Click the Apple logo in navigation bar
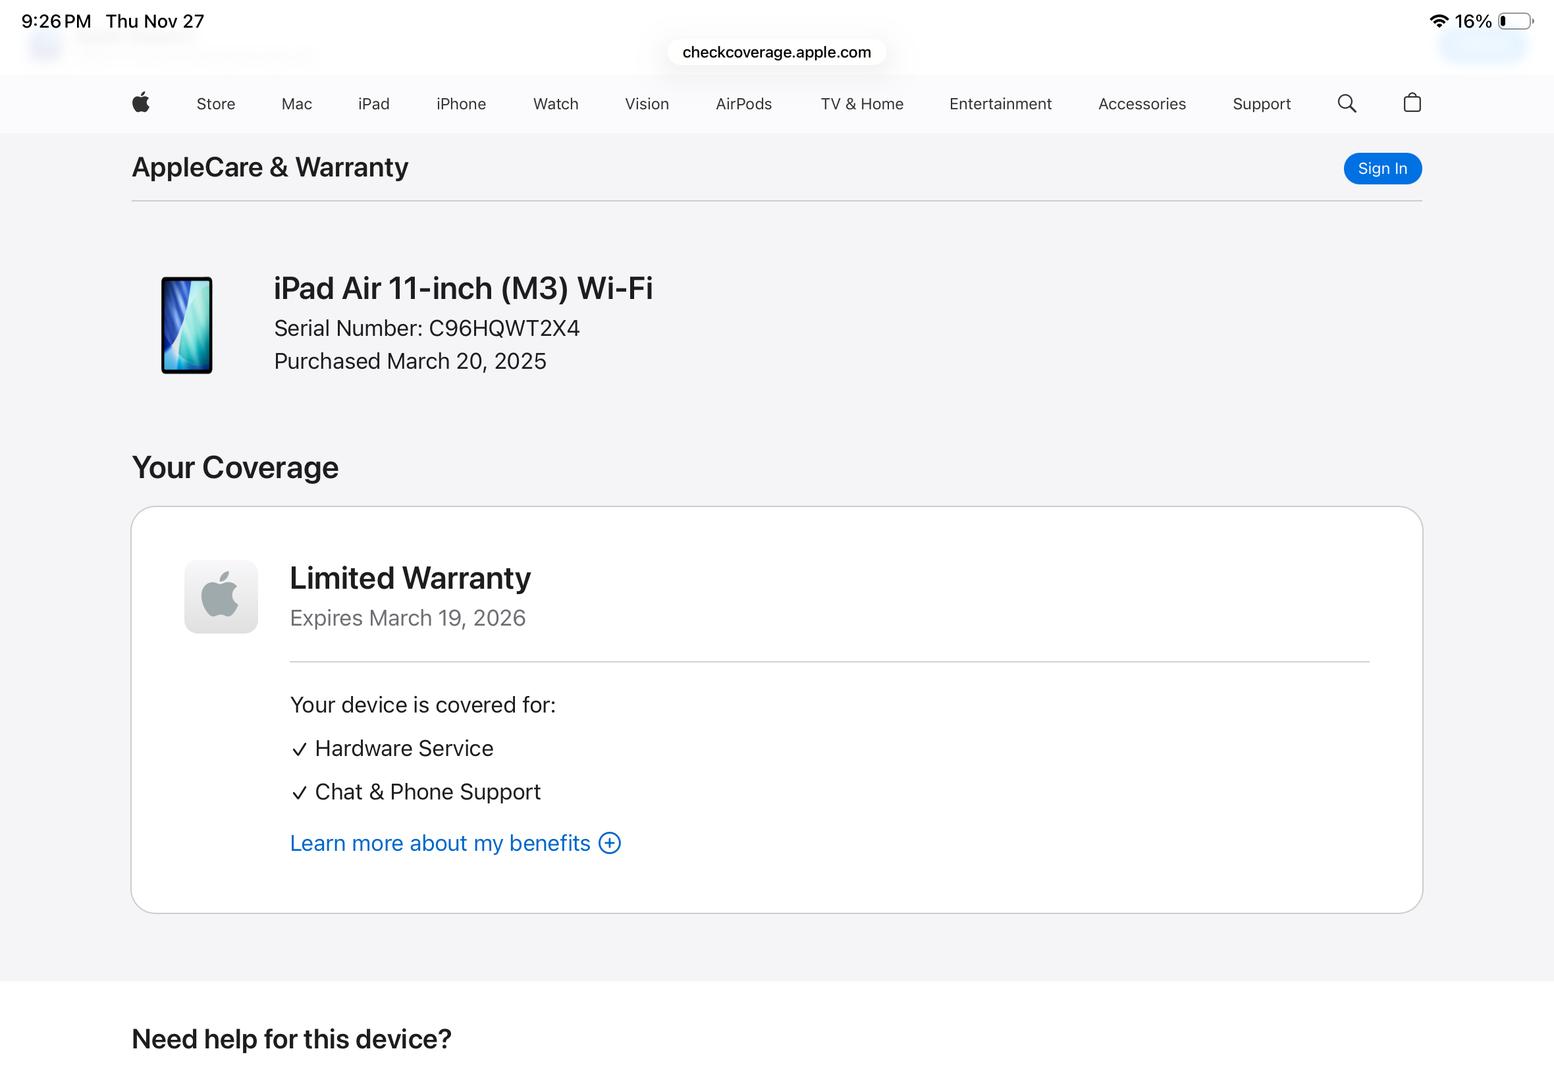The width and height of the screenshot is (1554, 1080). [x=141, y=103]
